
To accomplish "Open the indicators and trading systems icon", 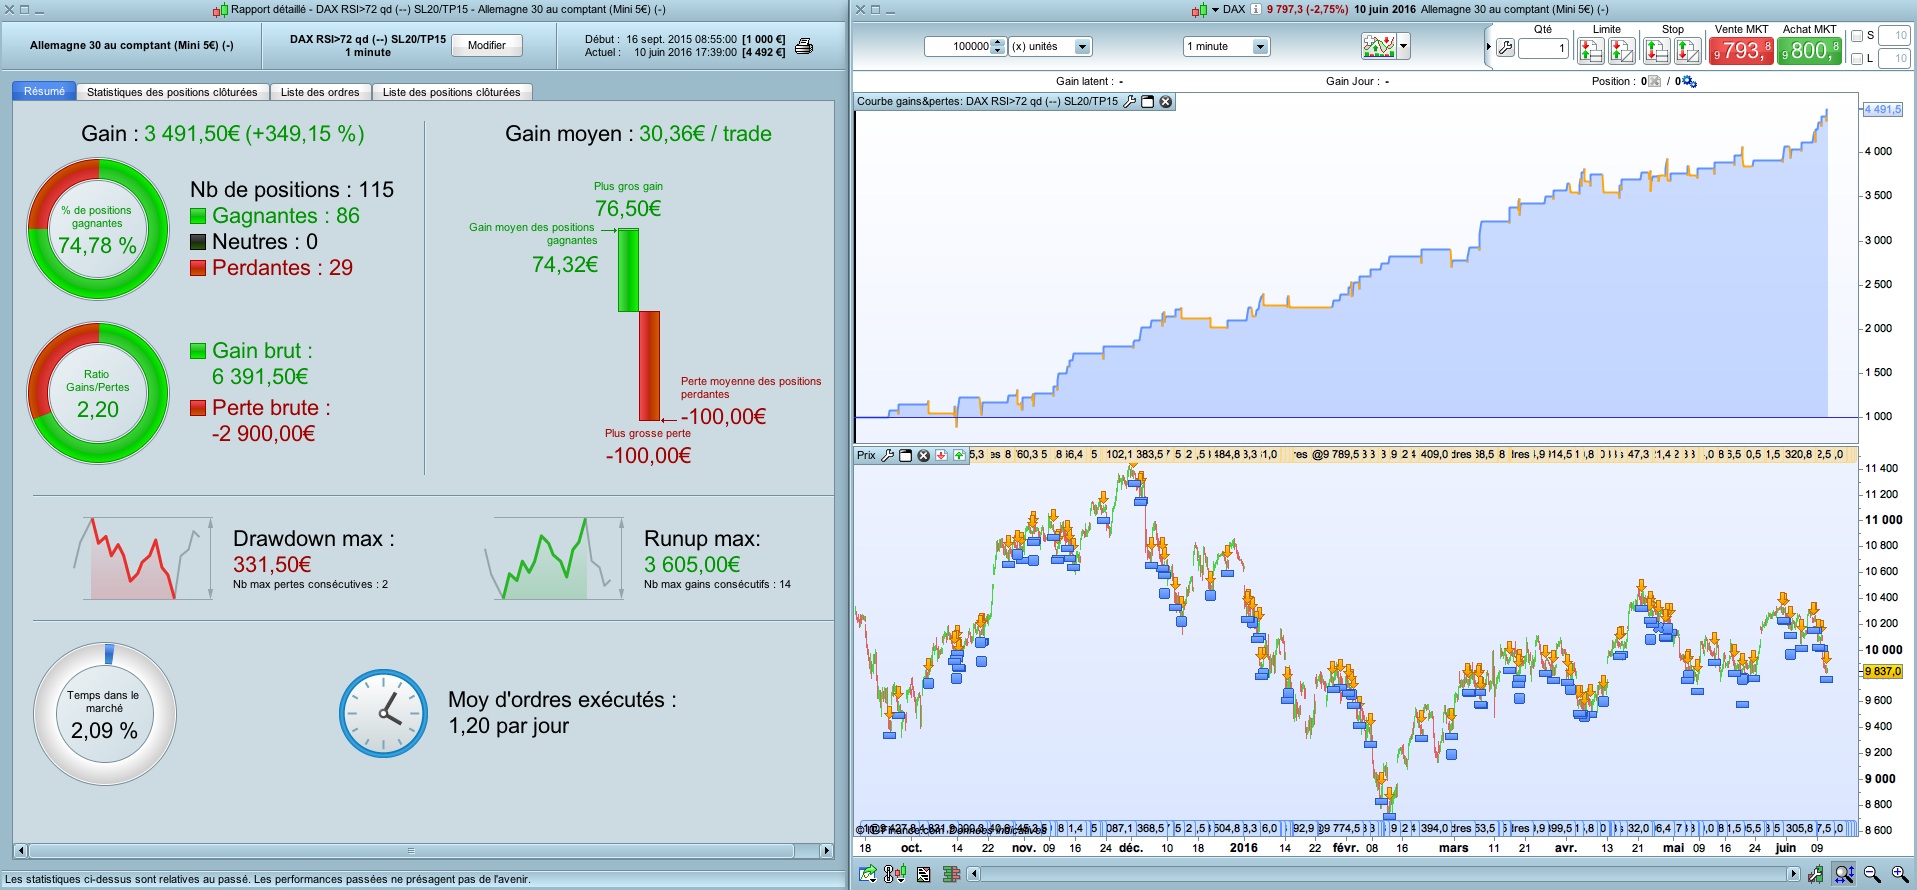I will click(1378, 46).
